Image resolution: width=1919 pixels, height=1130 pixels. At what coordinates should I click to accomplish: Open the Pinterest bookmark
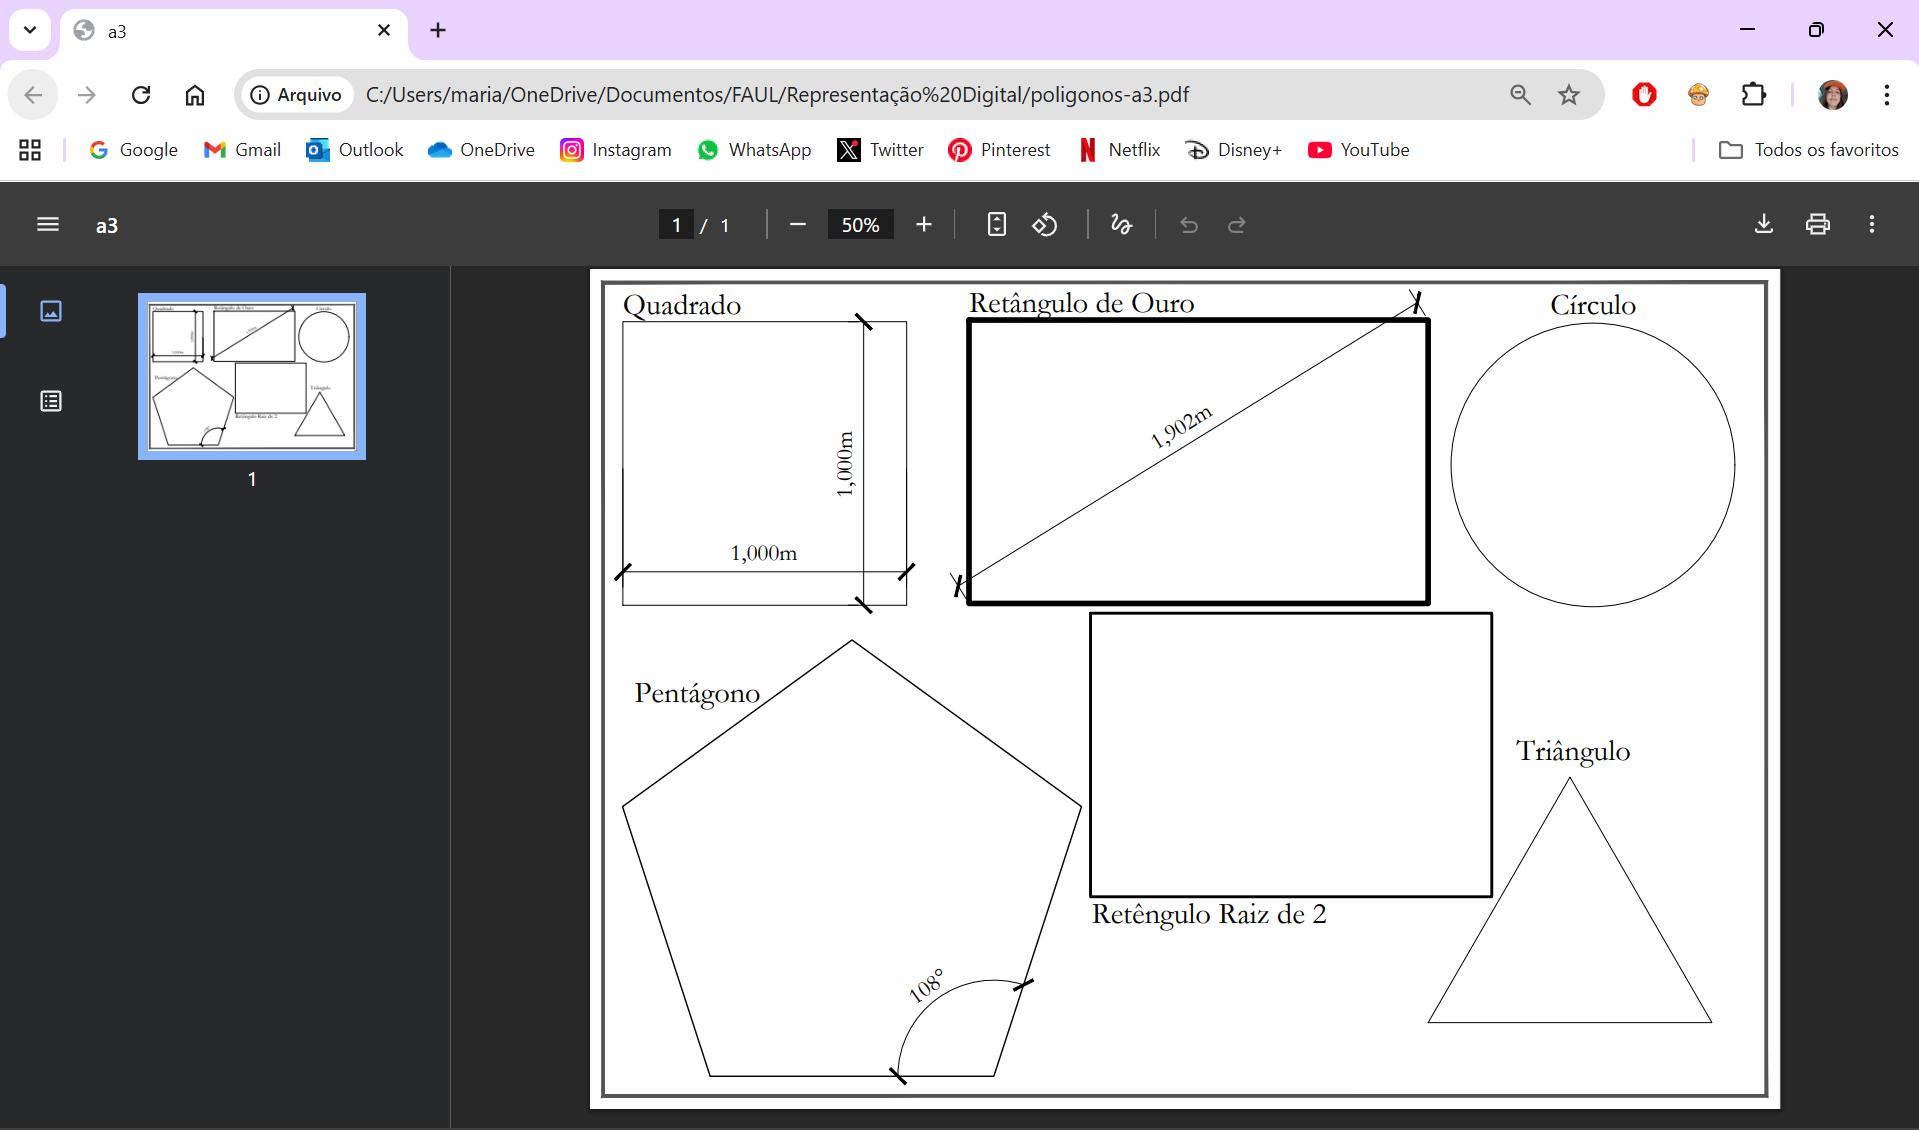[x=999, y=150]
